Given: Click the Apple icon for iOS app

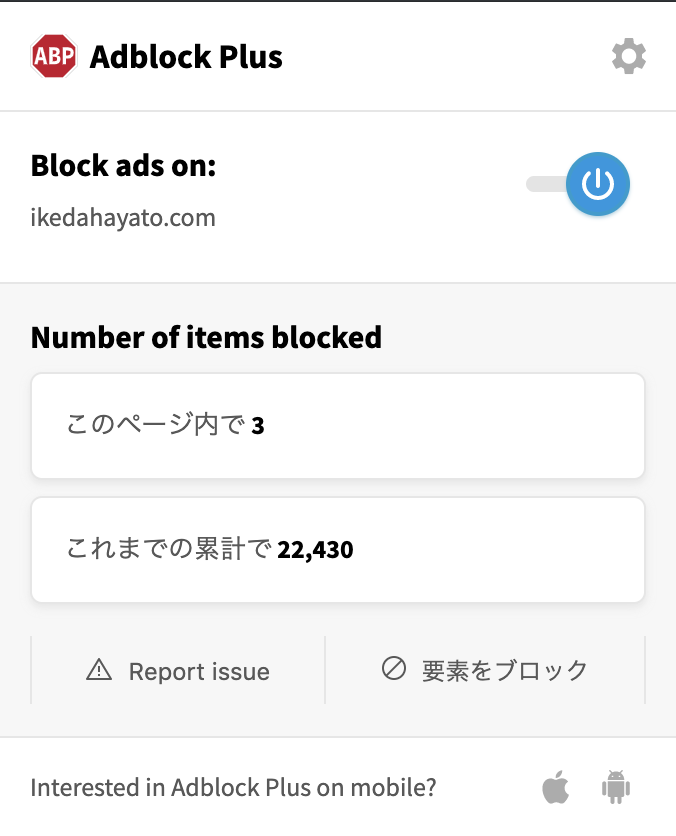Looking at the screenshot, I should tap(556, 787).
